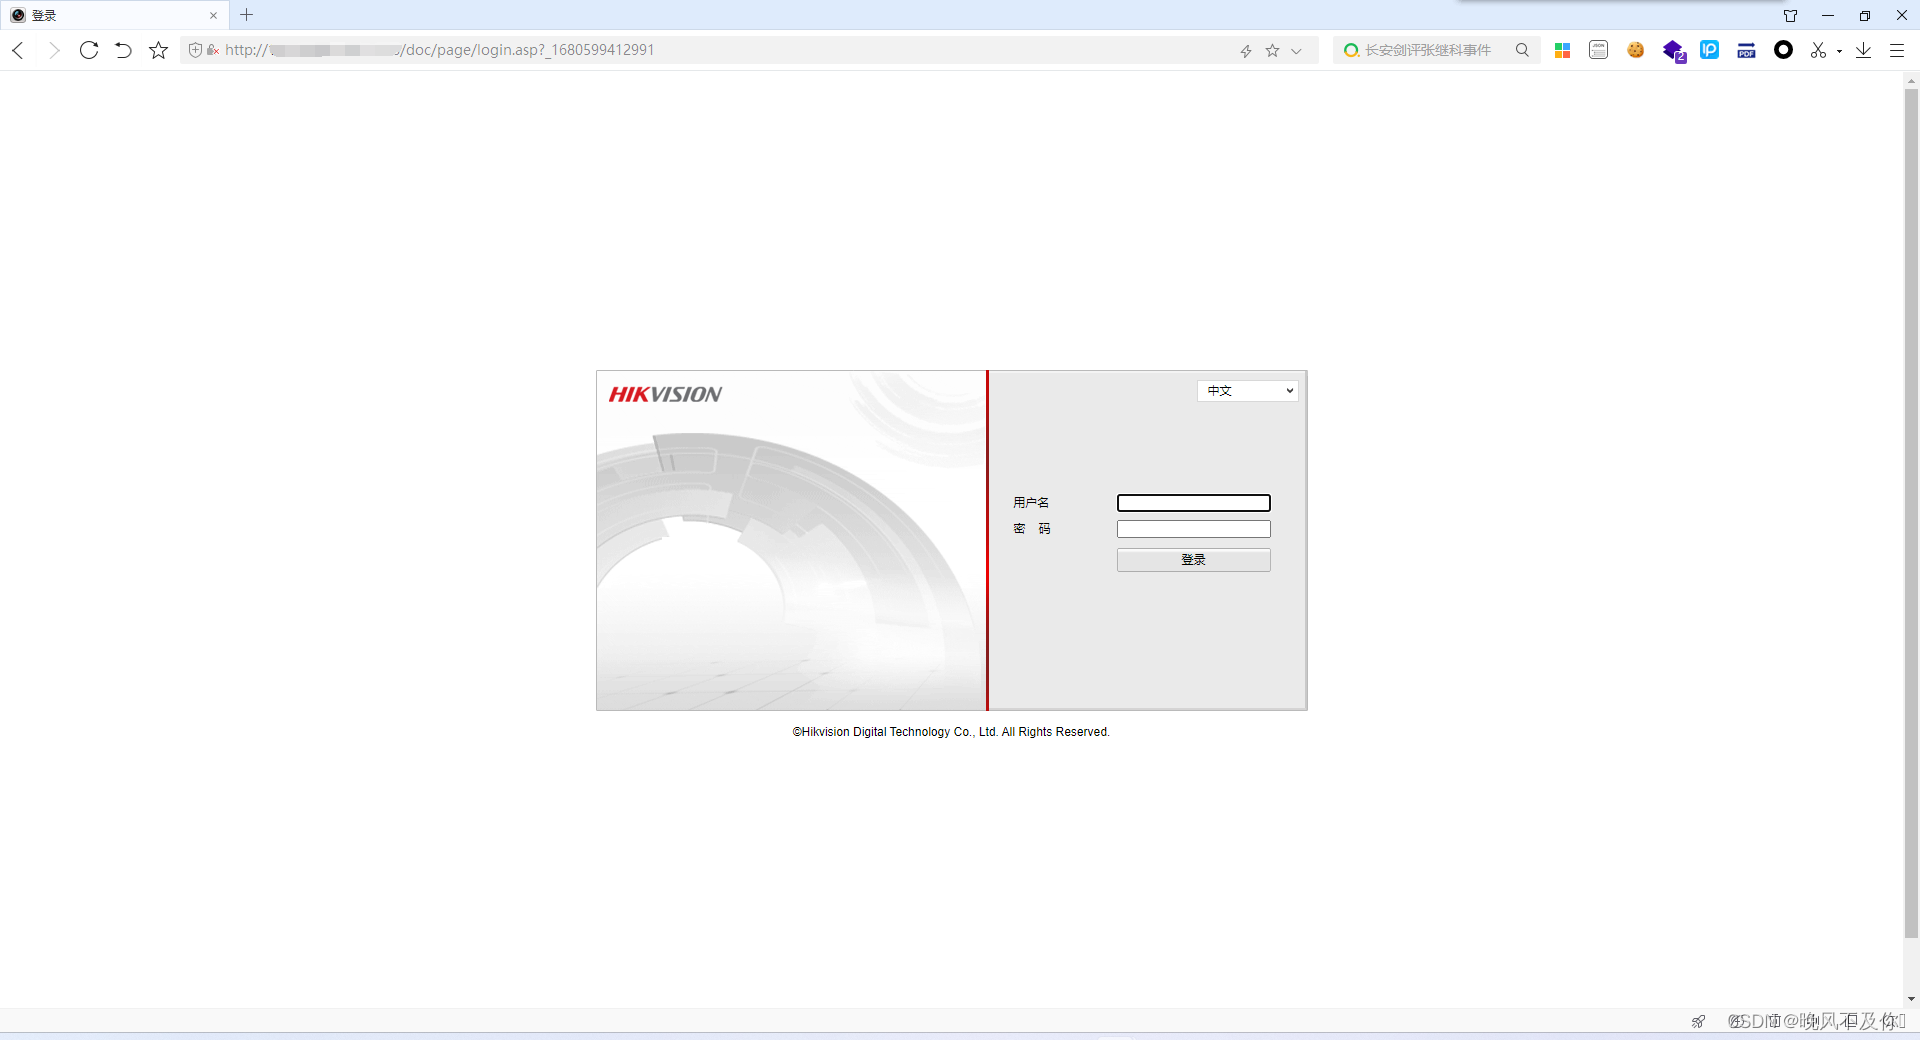The height and width of the screenshot is (1040, 1920).
Task: Open the blue IP extension
Action: [x=1709, y=50]
